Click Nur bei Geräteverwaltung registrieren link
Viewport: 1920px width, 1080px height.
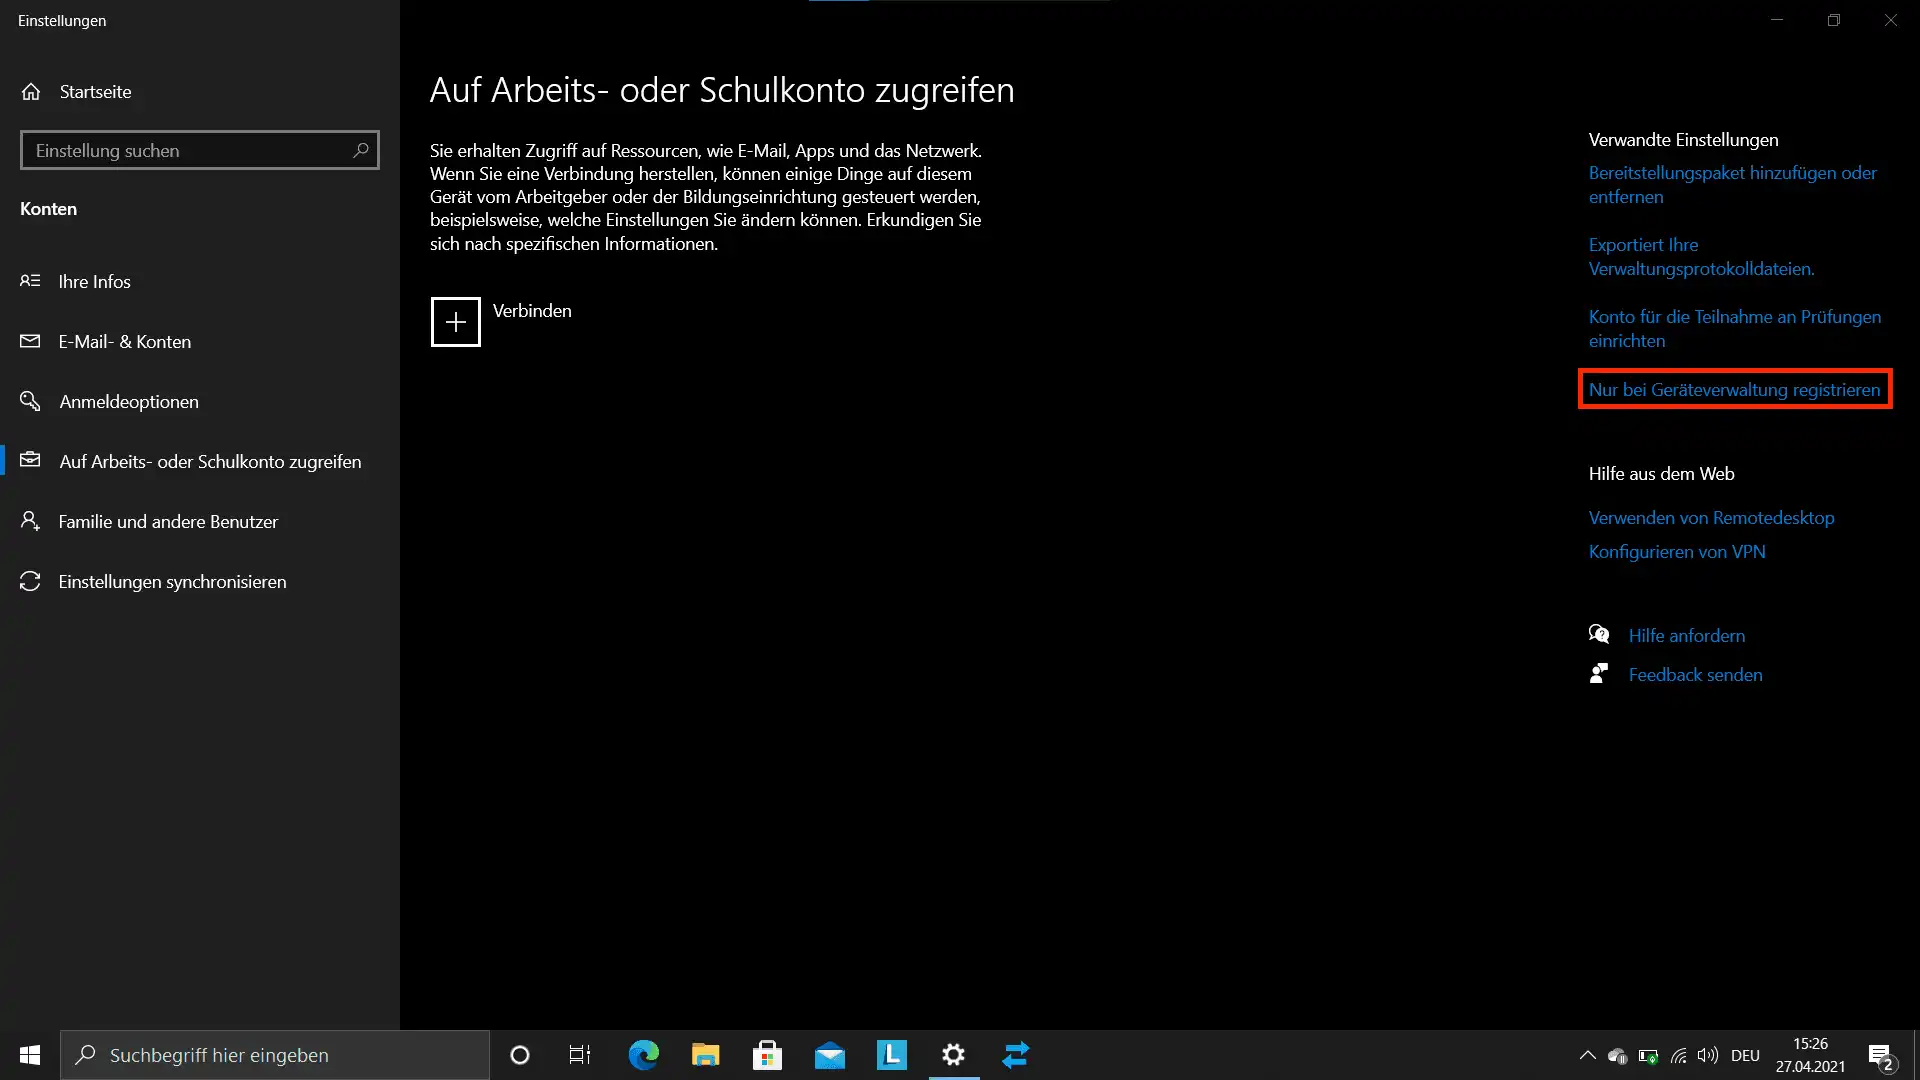tap(1734, 390)
